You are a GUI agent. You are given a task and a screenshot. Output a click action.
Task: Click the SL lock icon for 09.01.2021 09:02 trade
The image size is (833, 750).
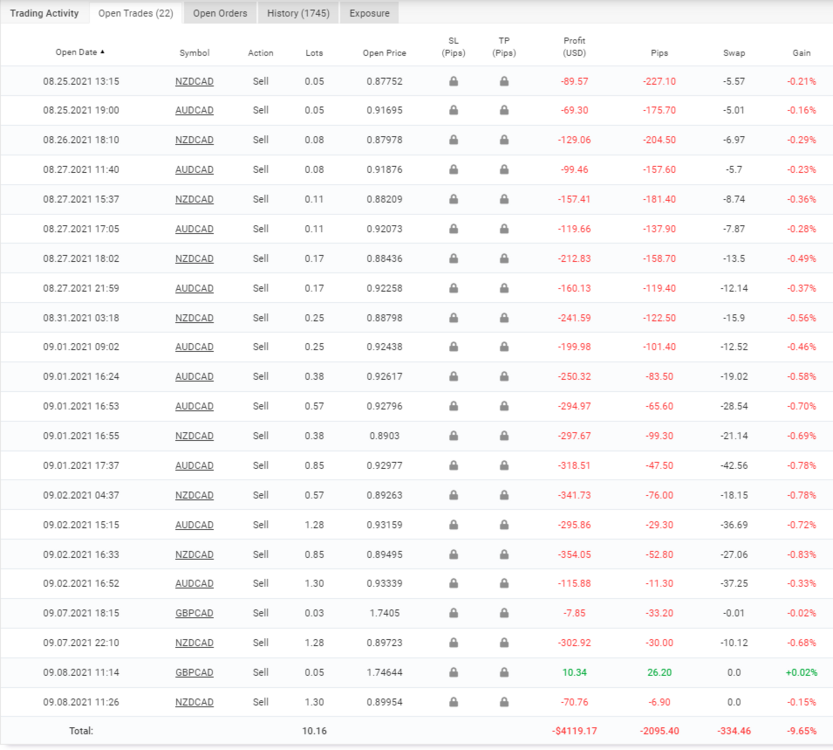pos(453,347)
